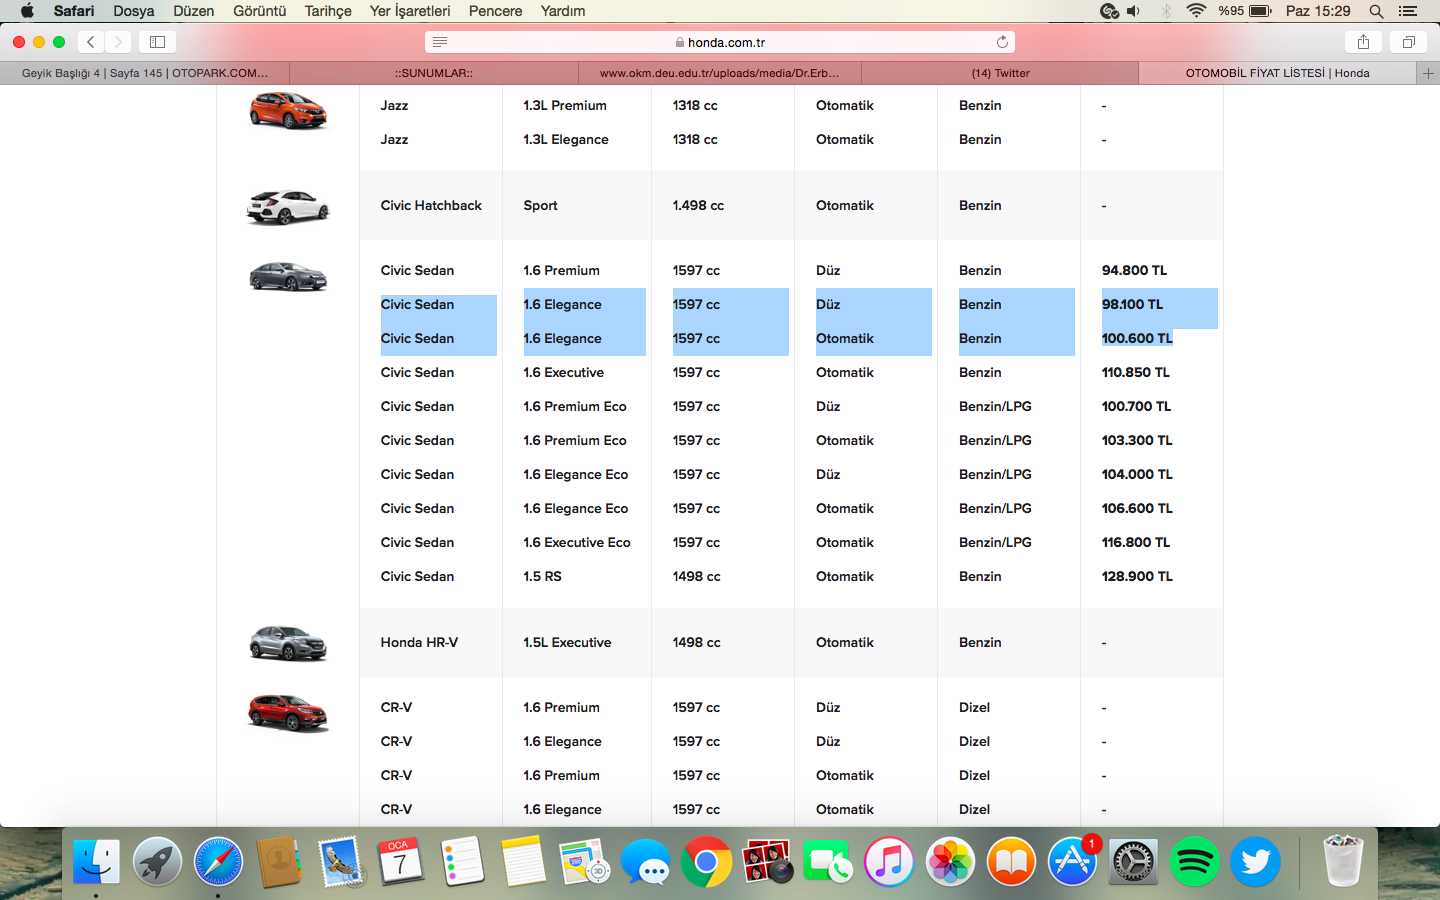Screen dimensions: 1440x900
Task: Add a new tab with plus button
Action: [1428, 73]
